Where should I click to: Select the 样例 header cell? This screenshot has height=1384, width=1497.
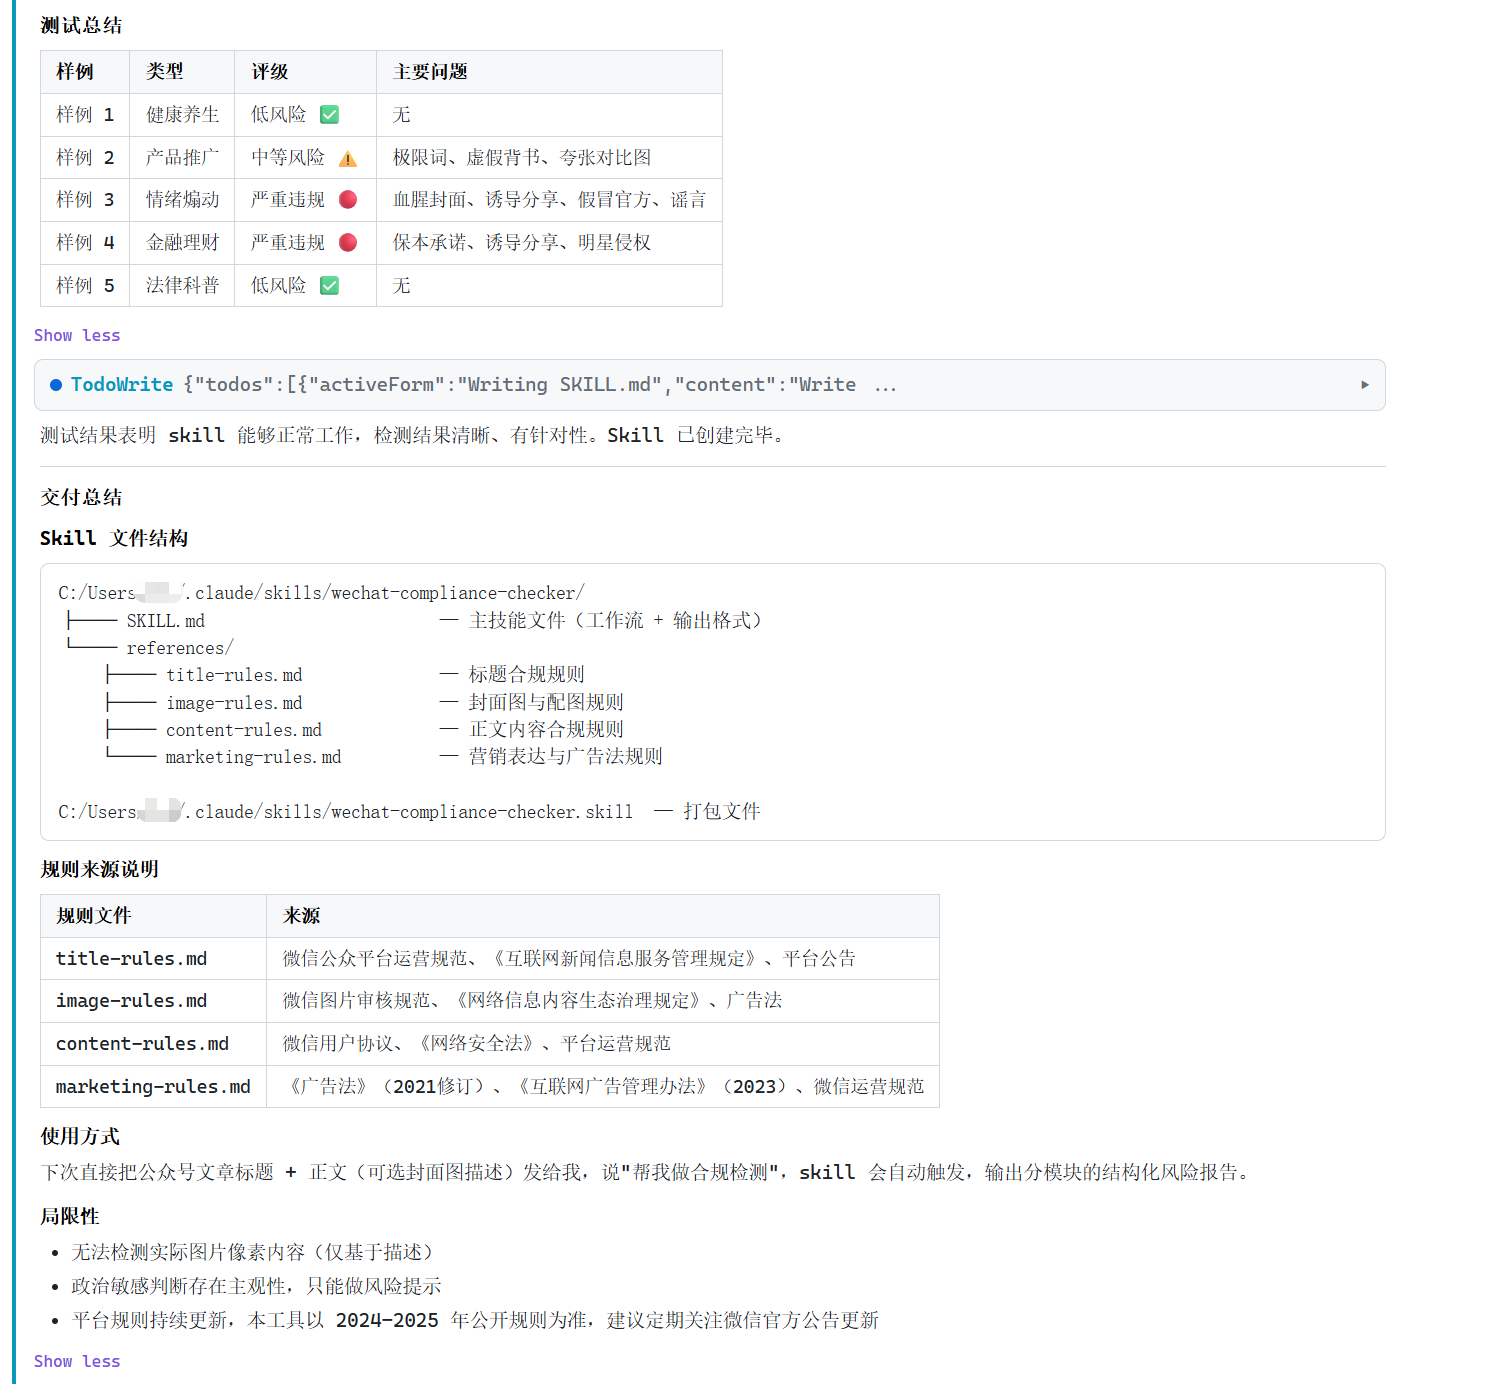point(85,72)
